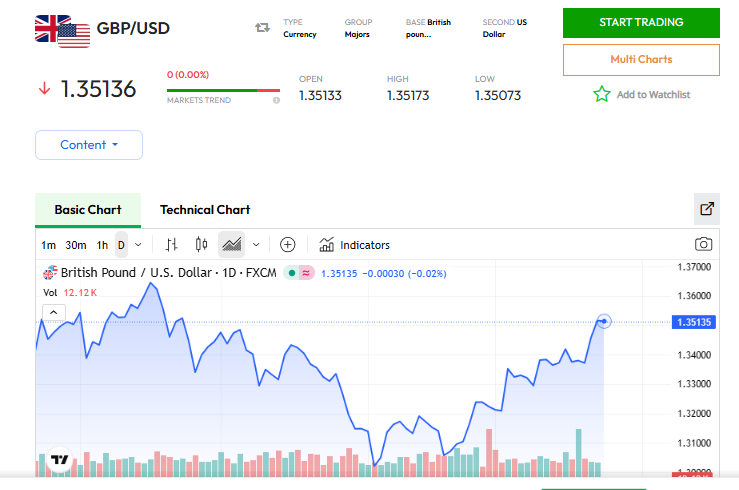Image resolution: width=739 pixels, height=490 pixels.
Task: Select the candlestick chart style icon
Action: pyautogui.click(x=201, y=244)
